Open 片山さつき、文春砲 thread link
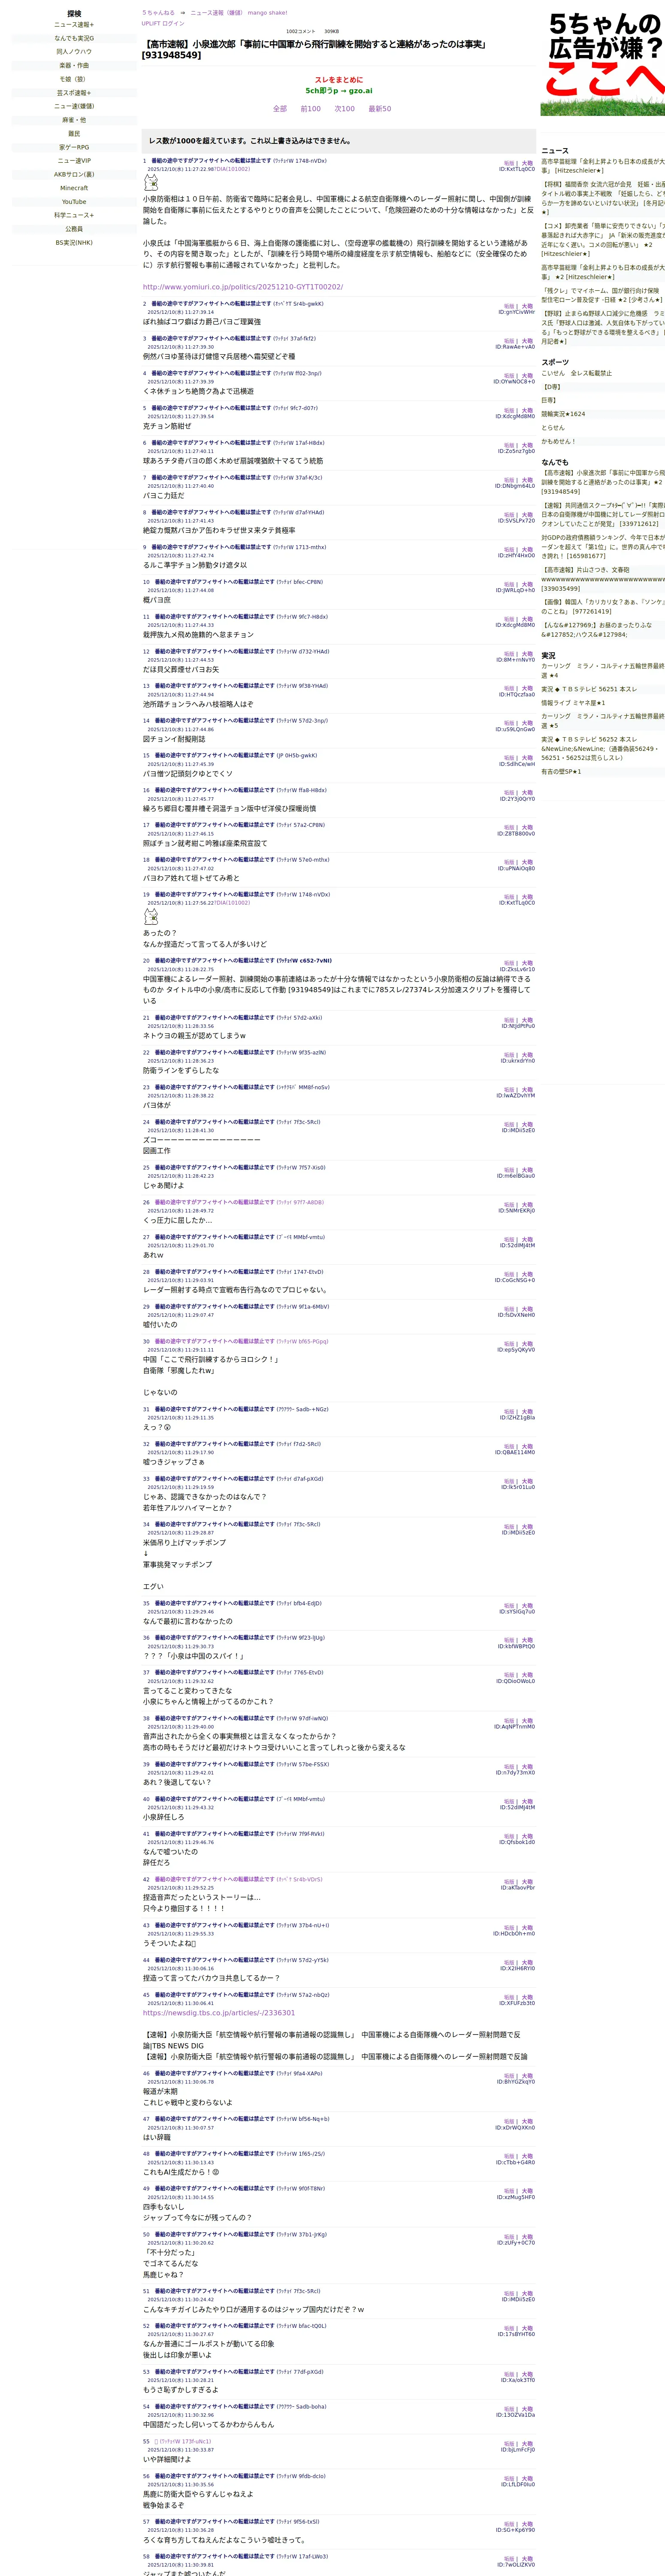 pyautogui.click(x=603, y=580)
